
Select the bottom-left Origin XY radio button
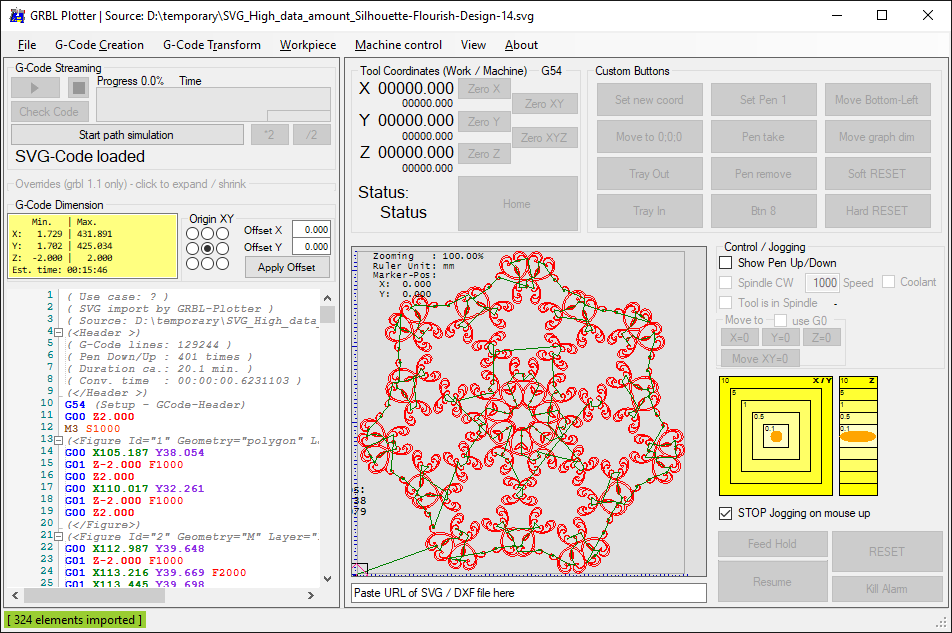click(x=192, y=263)
